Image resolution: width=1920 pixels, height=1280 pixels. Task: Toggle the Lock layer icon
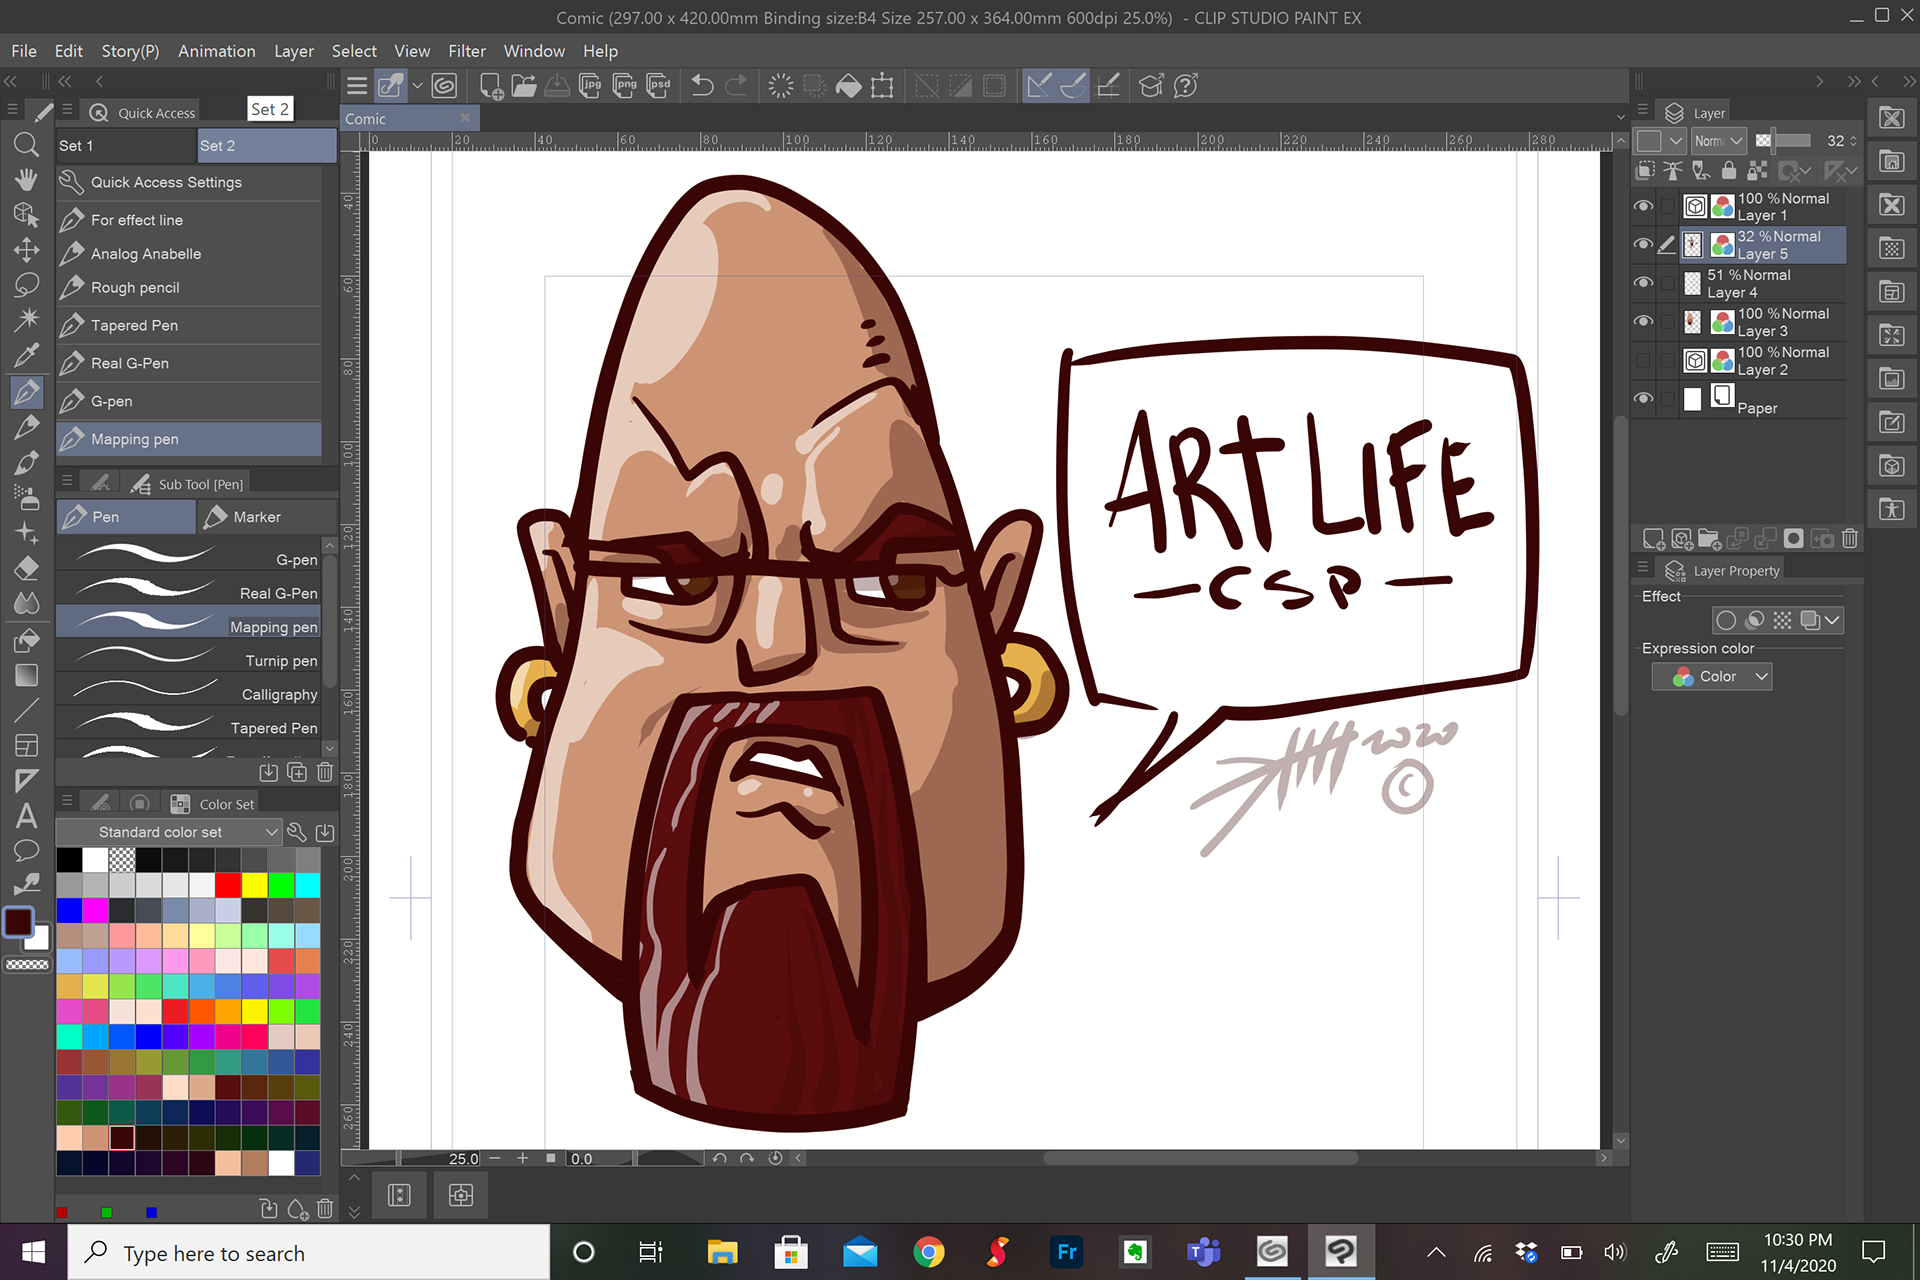[1729, 171]
